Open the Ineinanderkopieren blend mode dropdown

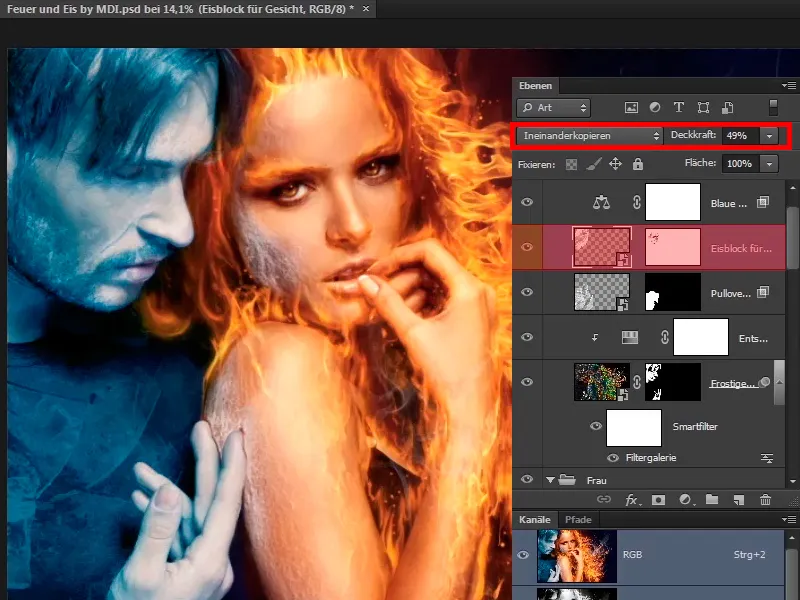(x=590, y=136)
